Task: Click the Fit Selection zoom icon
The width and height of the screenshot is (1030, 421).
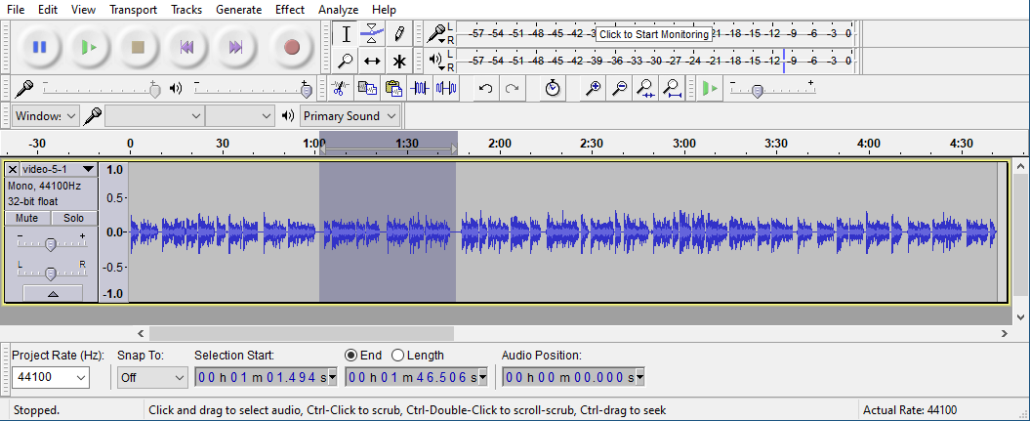Action: (646, 88)
